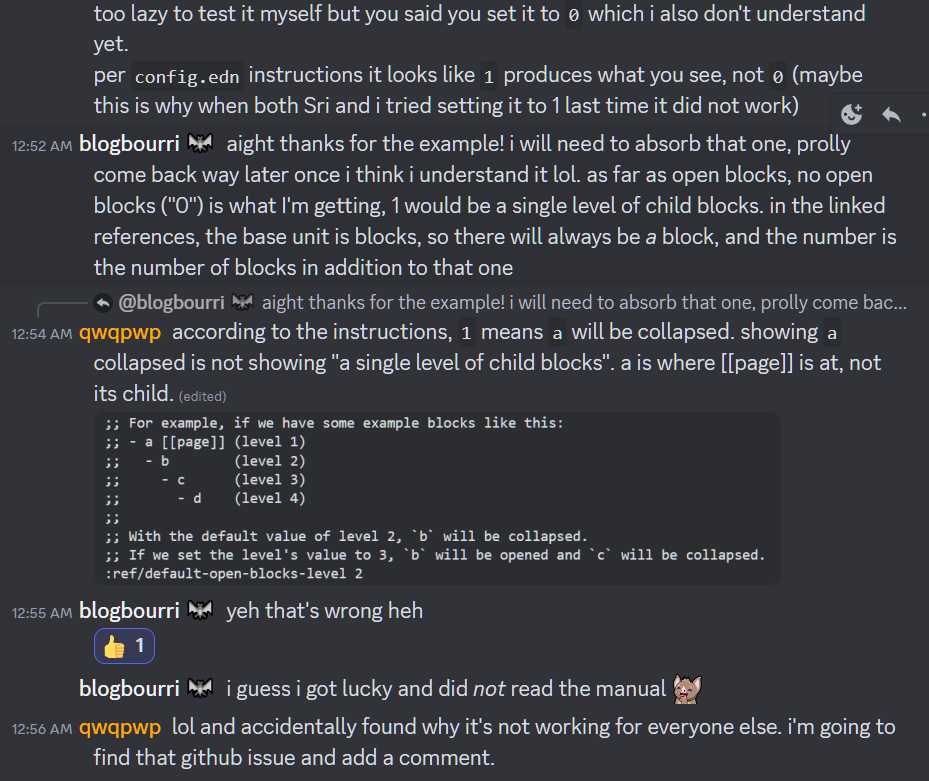The height and width of the screenshot is (781, 929).
Task: Toggle the 👍 reaction on blogbourri's message
Action: [124, 645]
